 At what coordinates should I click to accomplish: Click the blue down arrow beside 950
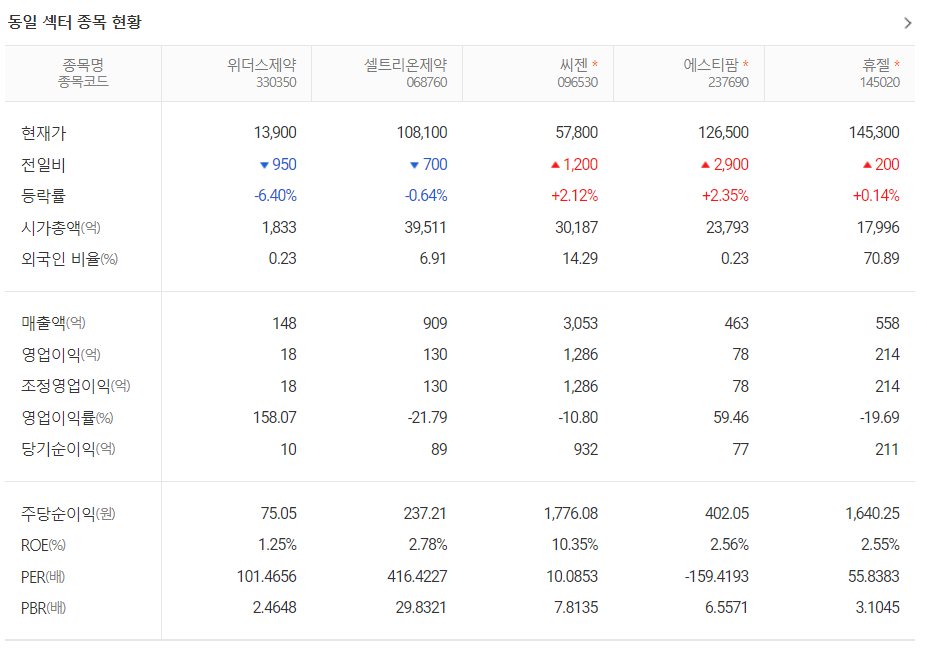pyautogui.click(x=264, y=165)
